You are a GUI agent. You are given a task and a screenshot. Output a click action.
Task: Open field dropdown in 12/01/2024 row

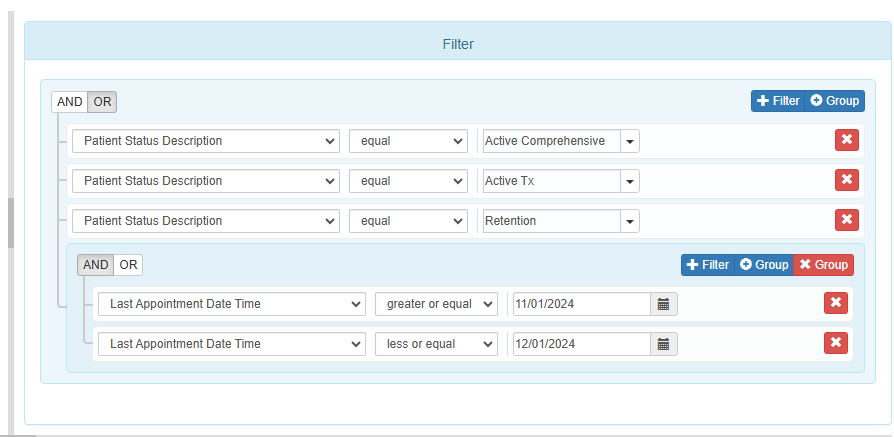pyautogui.click(x=231, y=344)
